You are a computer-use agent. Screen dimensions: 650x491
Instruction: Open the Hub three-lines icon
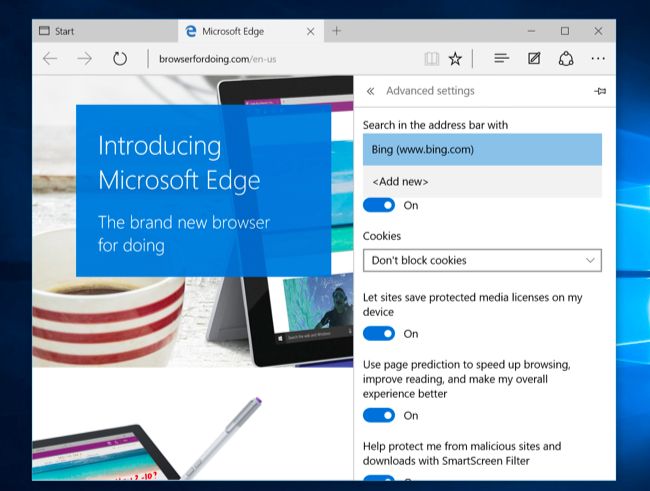click(x=502, y=58)
